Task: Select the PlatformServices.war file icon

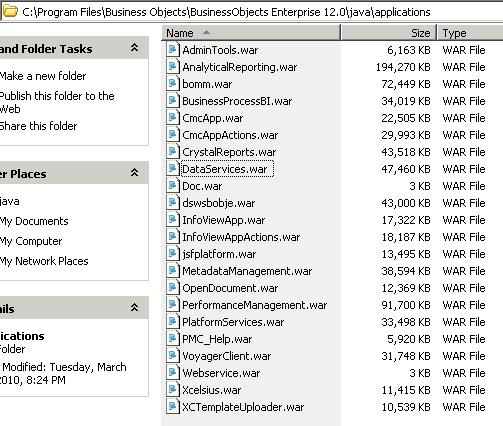Action: [x=173, y=322]
